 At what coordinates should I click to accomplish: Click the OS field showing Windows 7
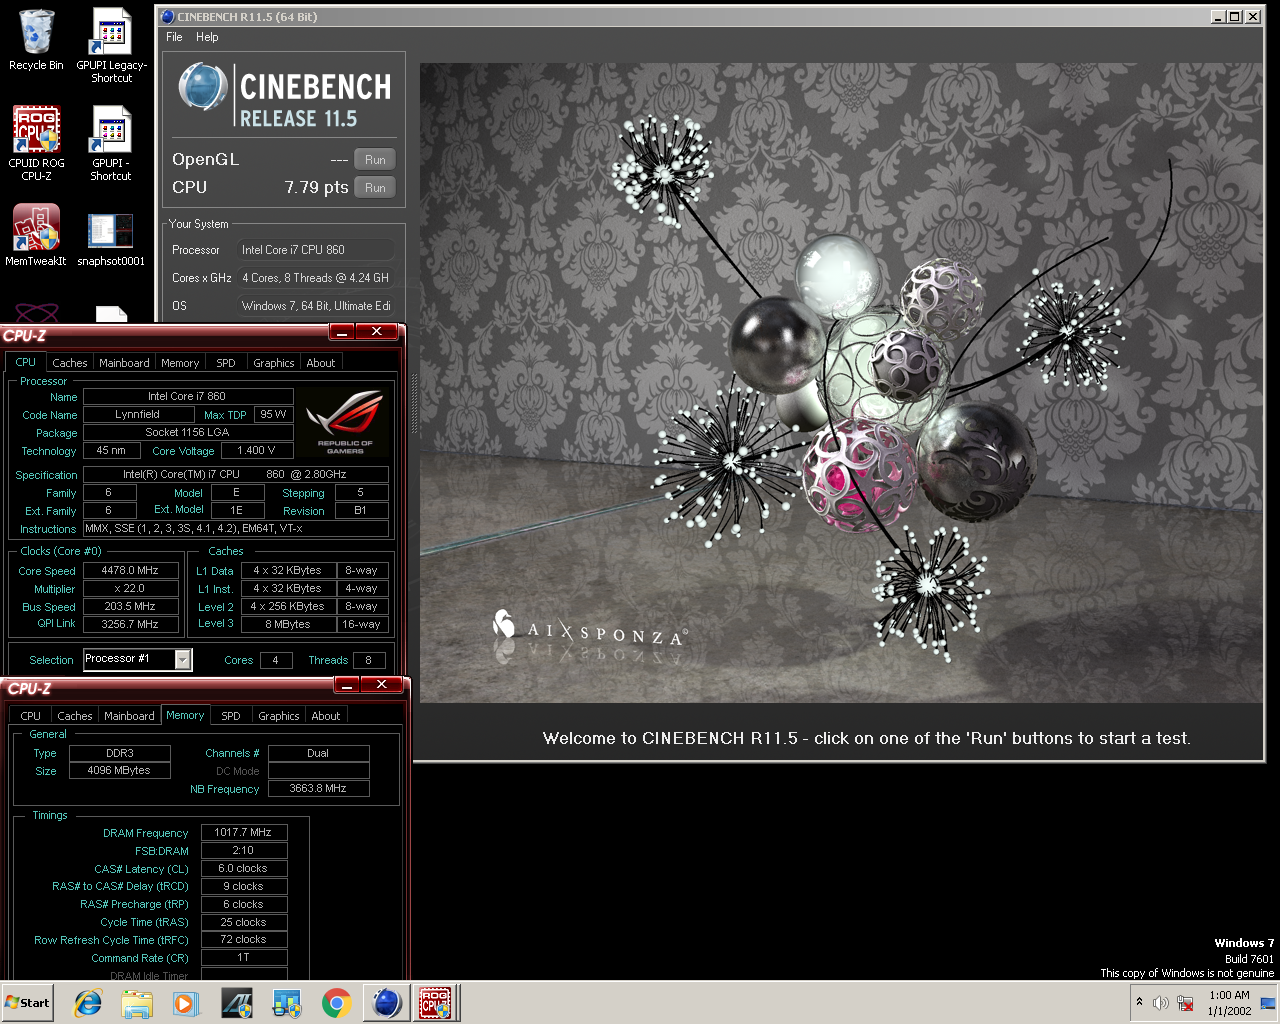tap(315, 306)
